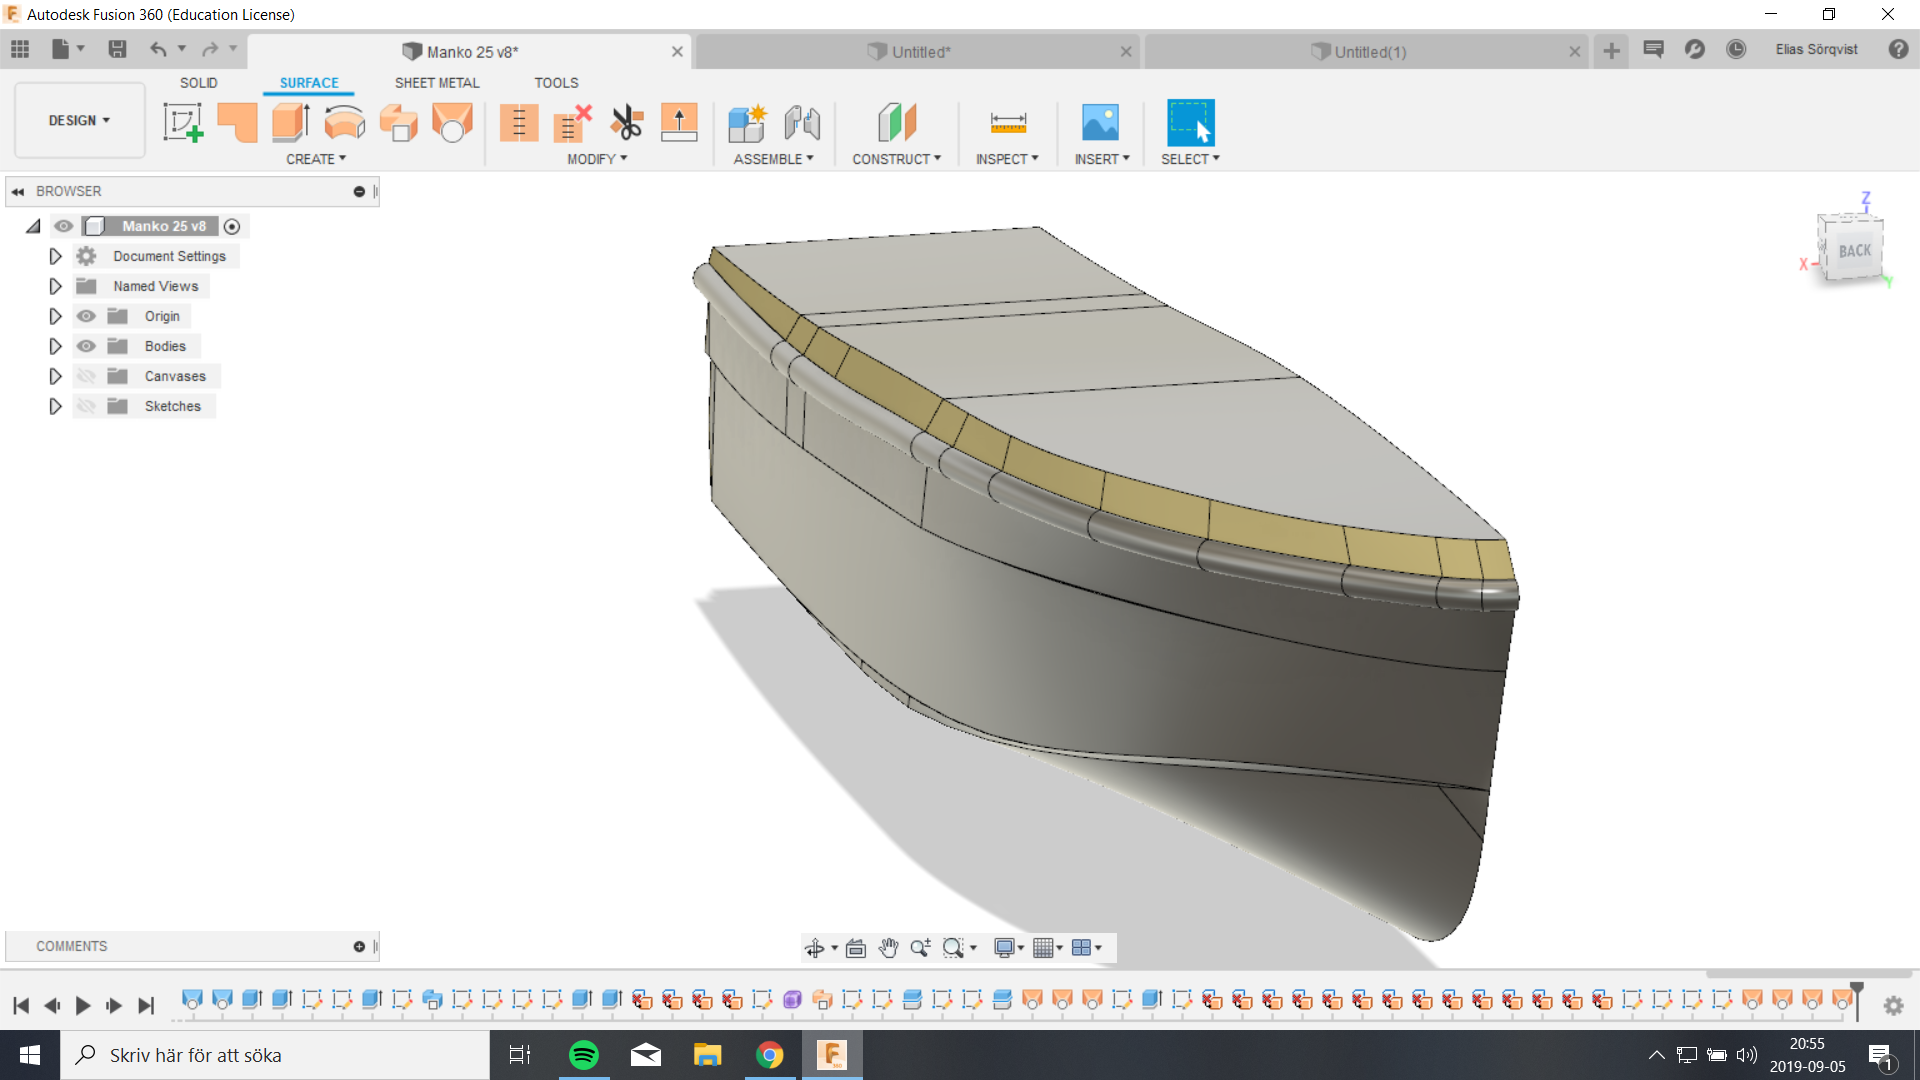Select the Create Sketch tool
This screenshot has width=1920, height=1080.
pyautogui.click(x=183, y=121)
